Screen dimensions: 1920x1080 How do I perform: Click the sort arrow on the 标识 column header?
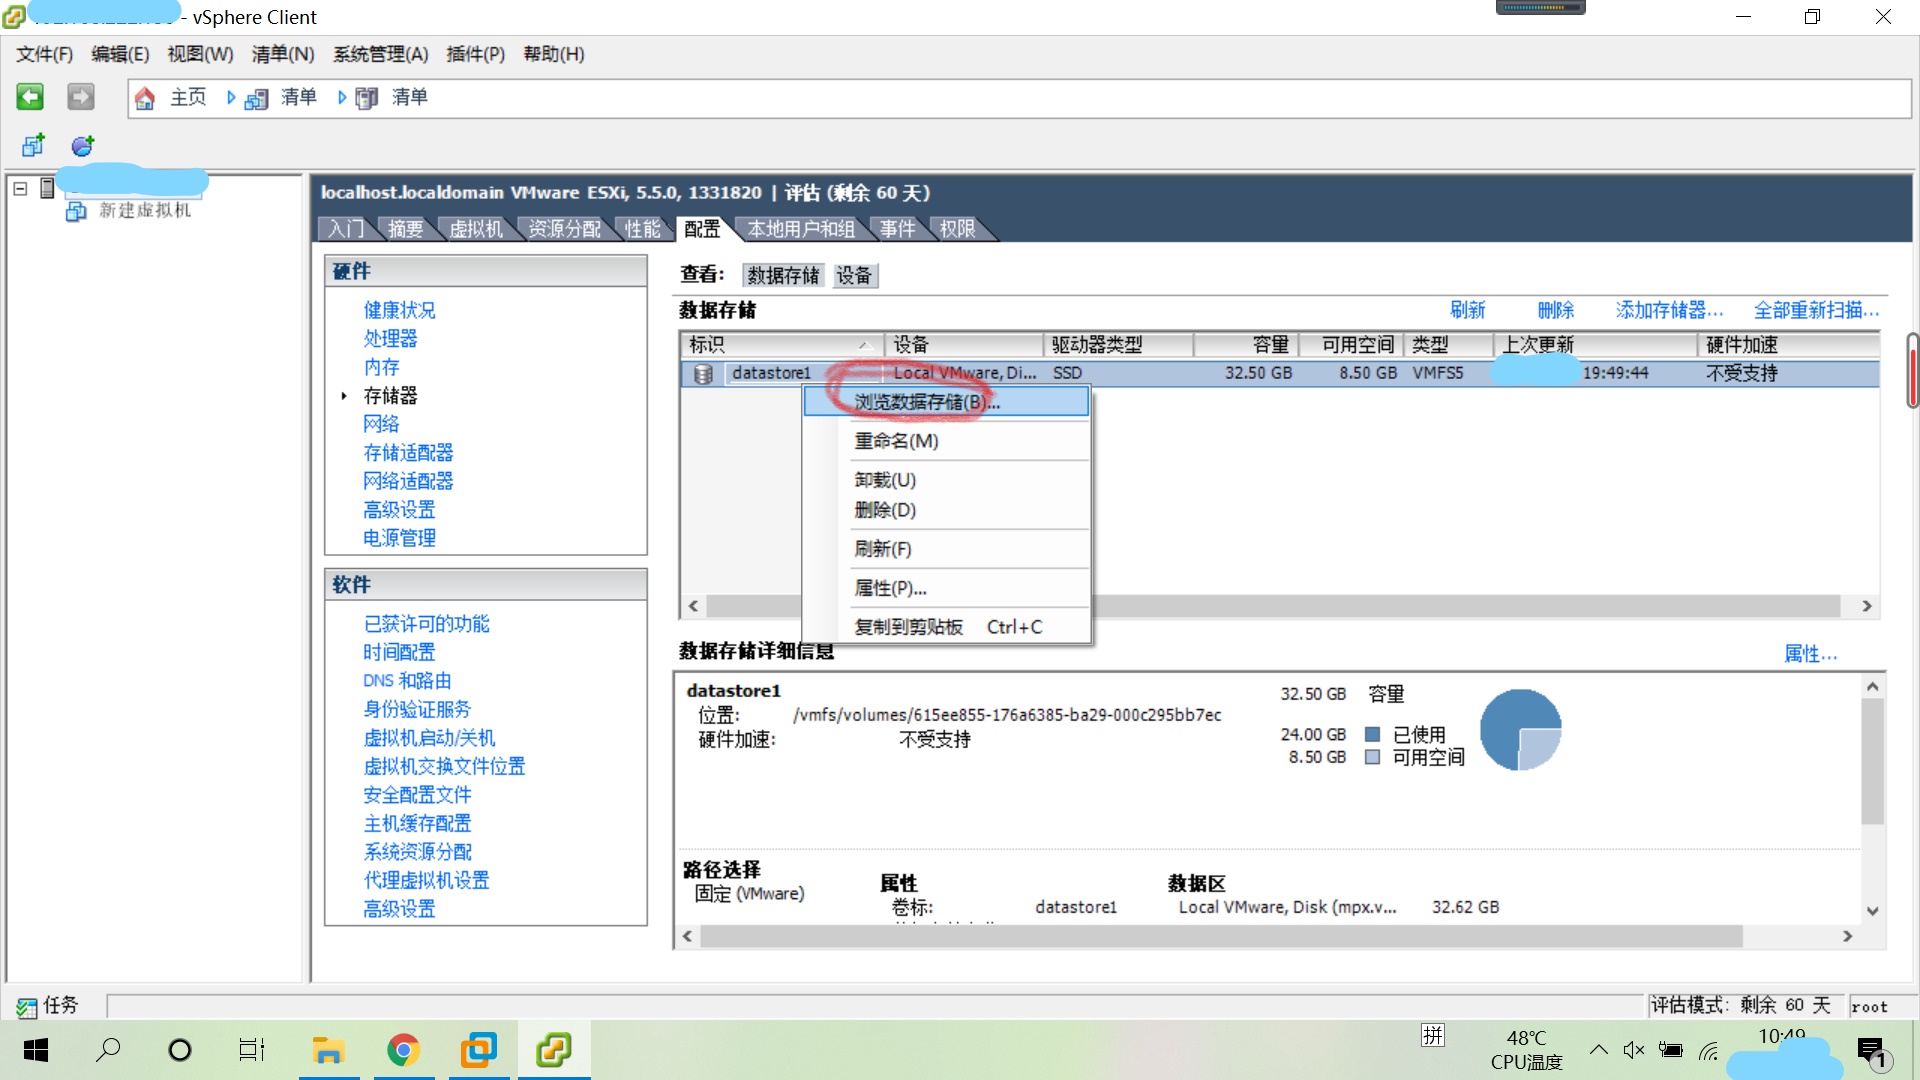pyautogui.click(x=864, y=344)
